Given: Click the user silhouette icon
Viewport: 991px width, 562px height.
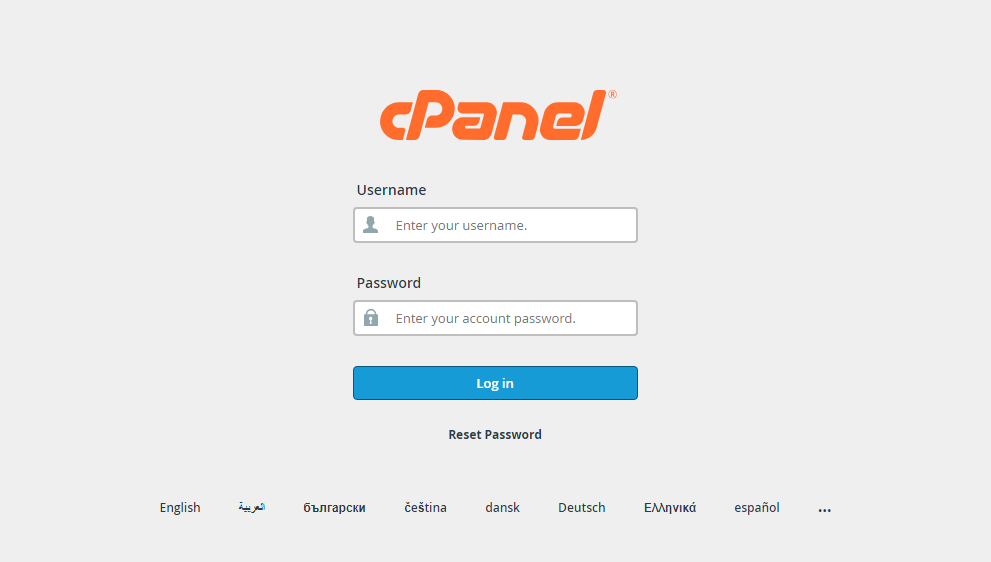Looking at the screenshot, I should [x=371, y=224].
